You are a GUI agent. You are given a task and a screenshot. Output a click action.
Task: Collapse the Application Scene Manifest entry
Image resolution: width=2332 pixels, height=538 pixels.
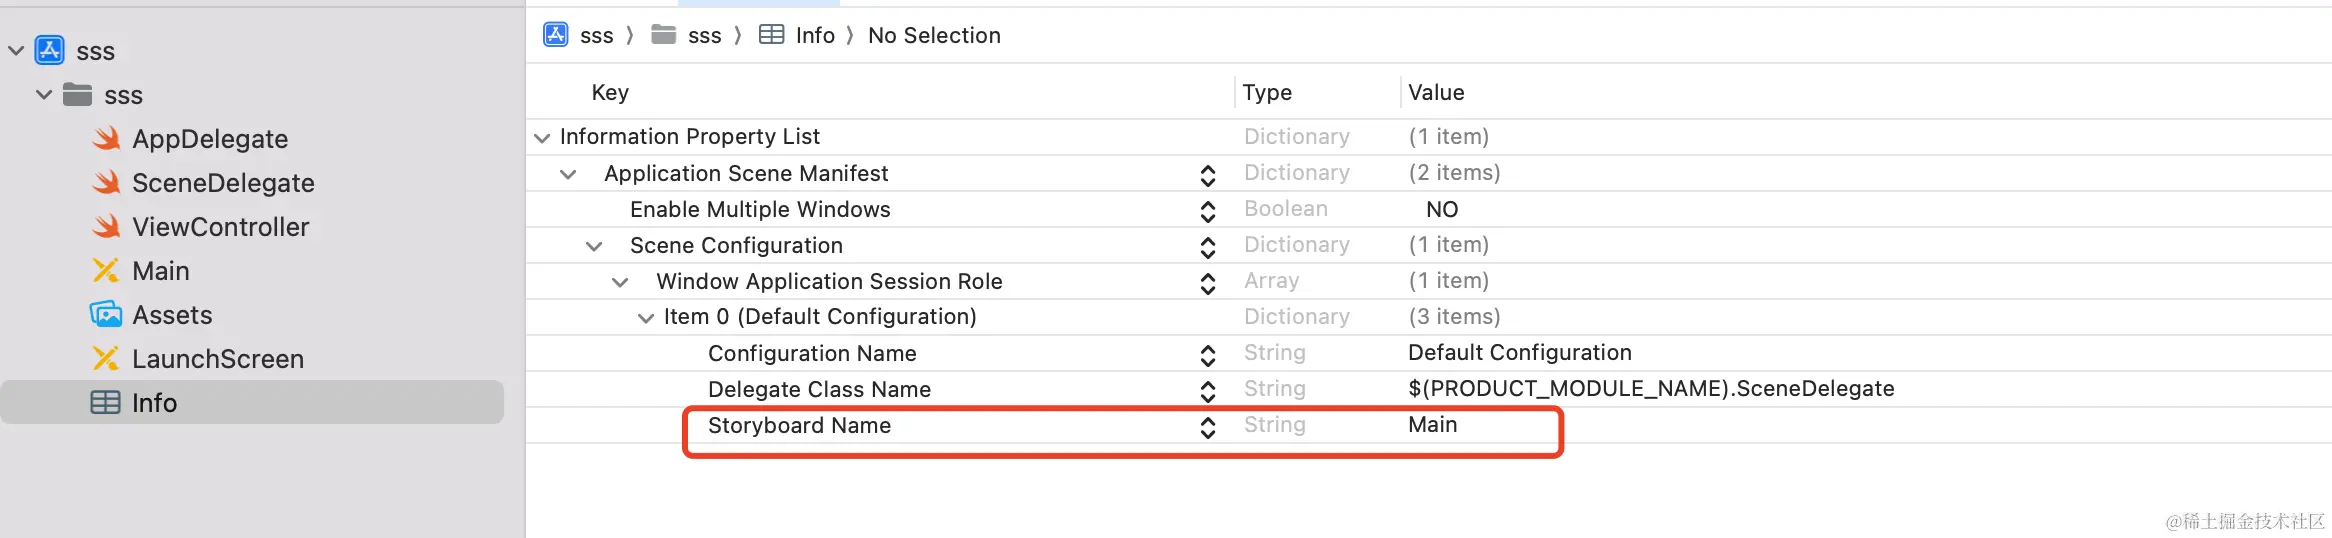(x=568, y=174)
